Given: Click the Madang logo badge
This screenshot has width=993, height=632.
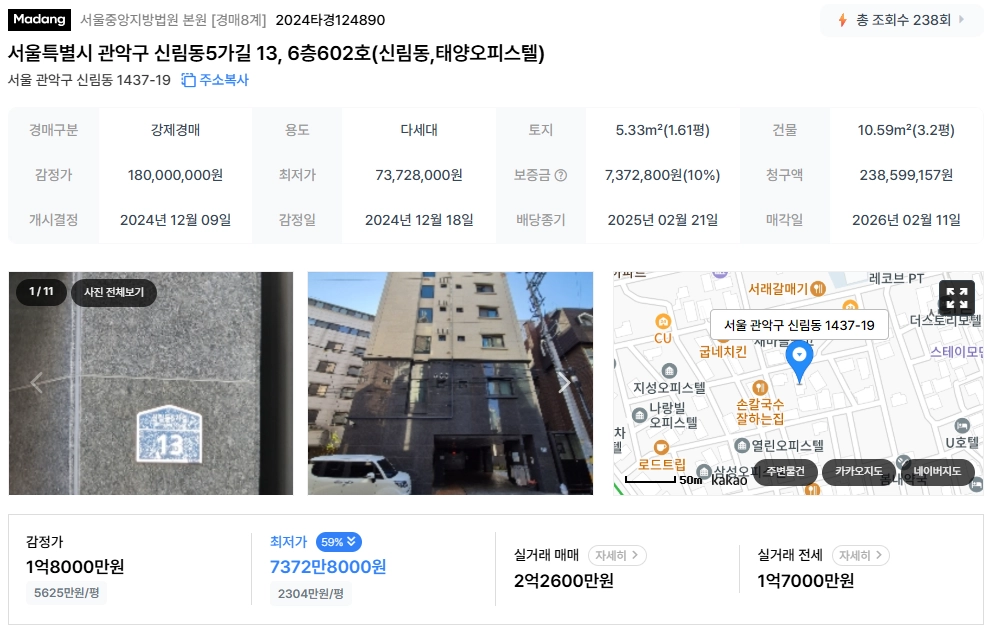Looking at the screenshot, I should [39, 20].
